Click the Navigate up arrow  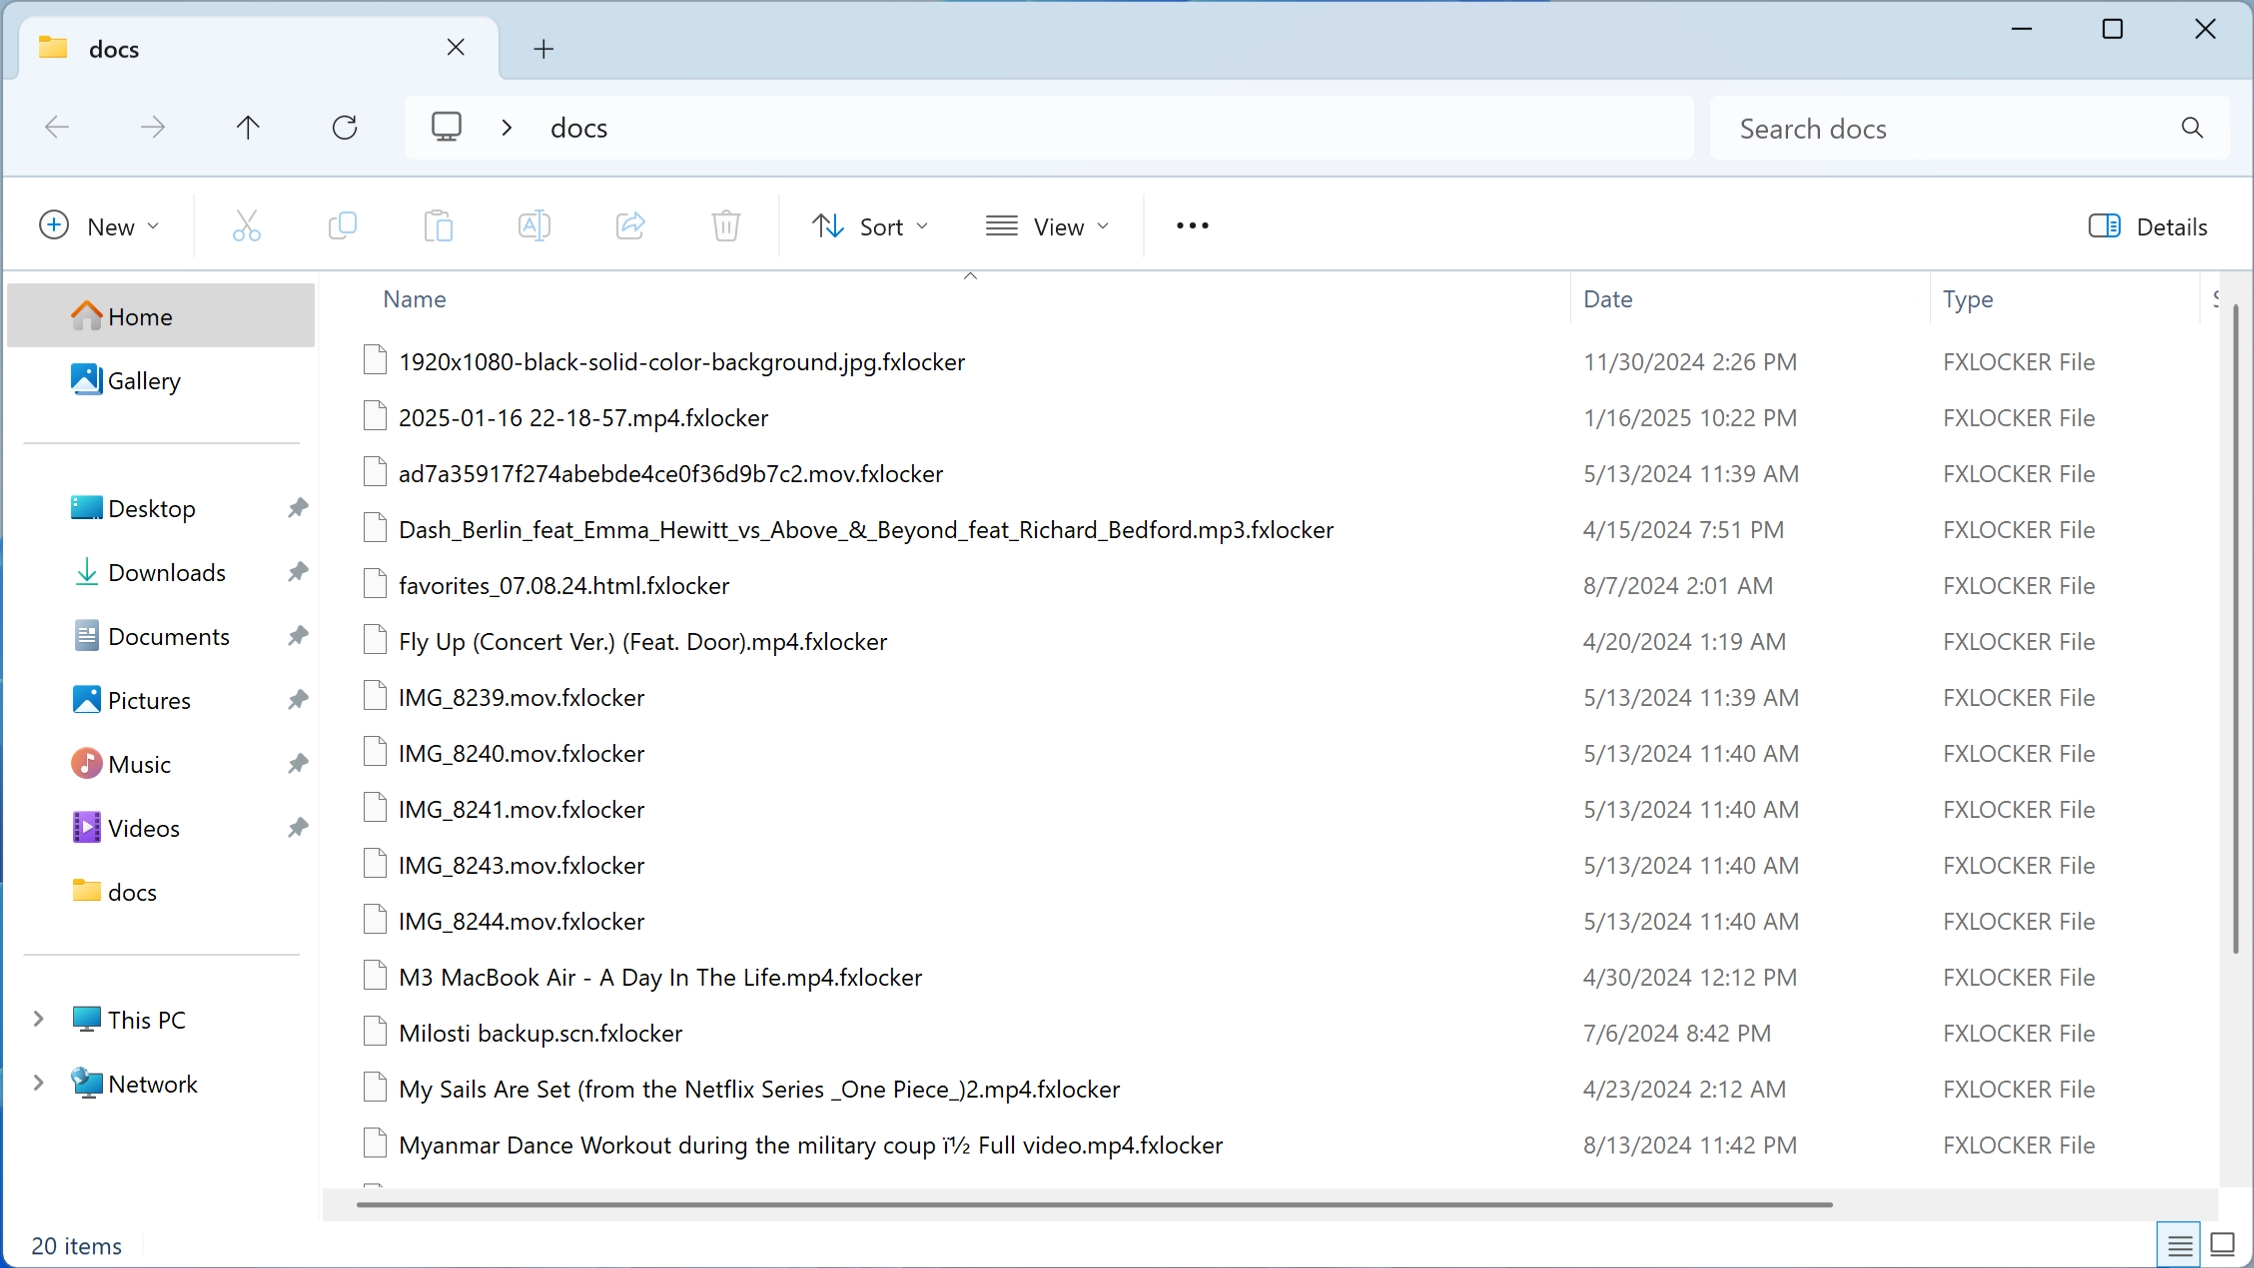(x=249, y=129)
